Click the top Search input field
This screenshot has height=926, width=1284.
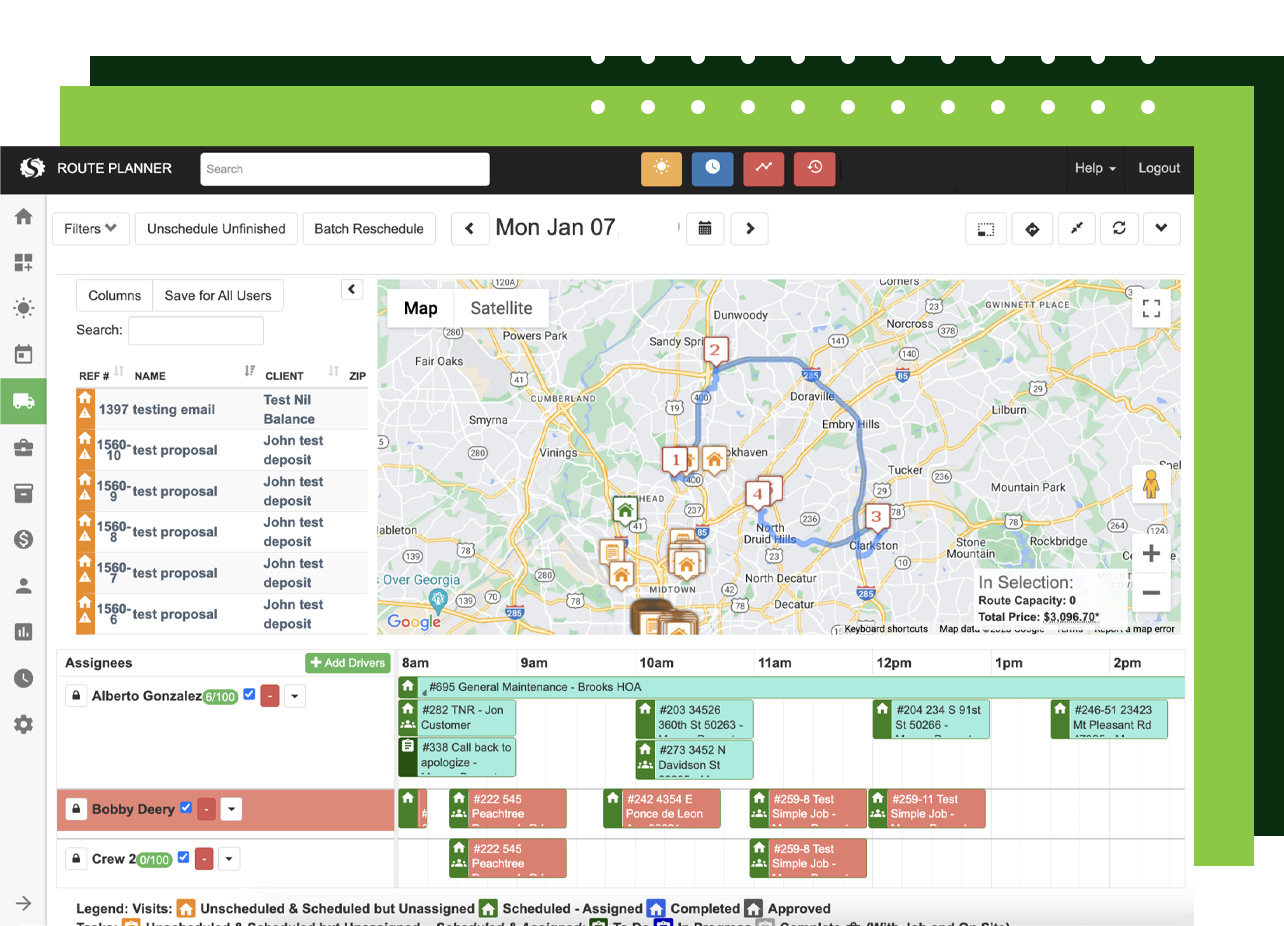345,169
